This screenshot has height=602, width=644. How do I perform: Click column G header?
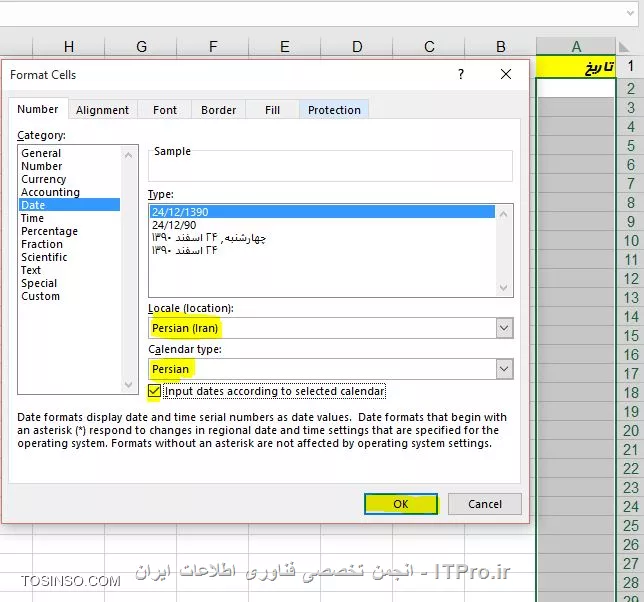[141, 46]
